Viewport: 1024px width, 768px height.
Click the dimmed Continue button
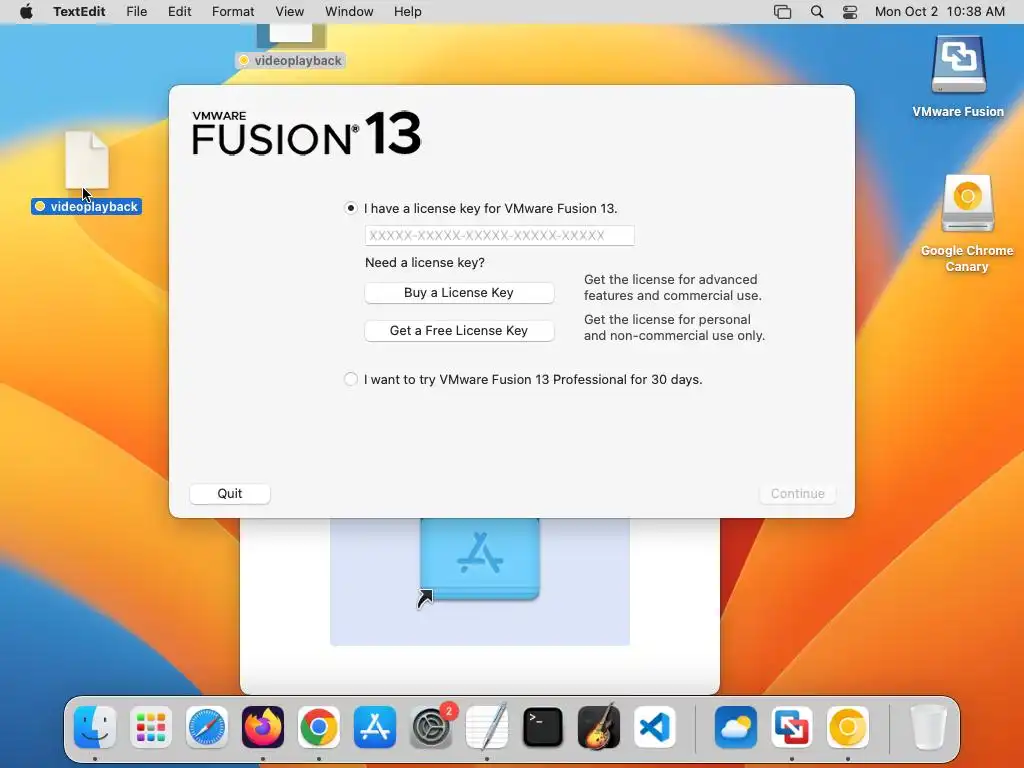coord(797,494)
